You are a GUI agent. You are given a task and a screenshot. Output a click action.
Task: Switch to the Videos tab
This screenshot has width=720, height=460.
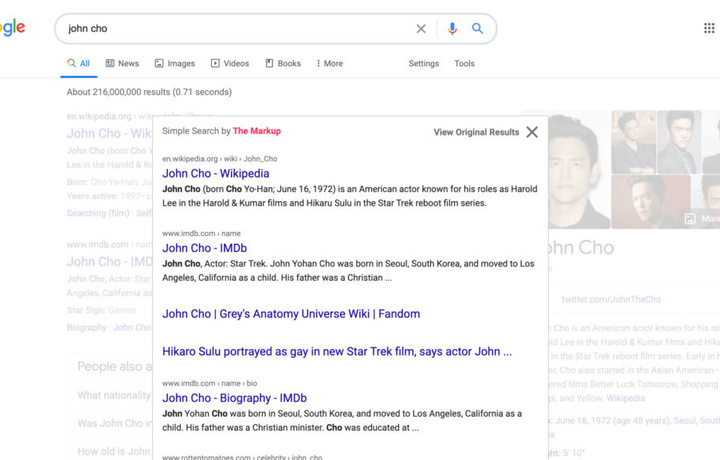click(230, 63)
